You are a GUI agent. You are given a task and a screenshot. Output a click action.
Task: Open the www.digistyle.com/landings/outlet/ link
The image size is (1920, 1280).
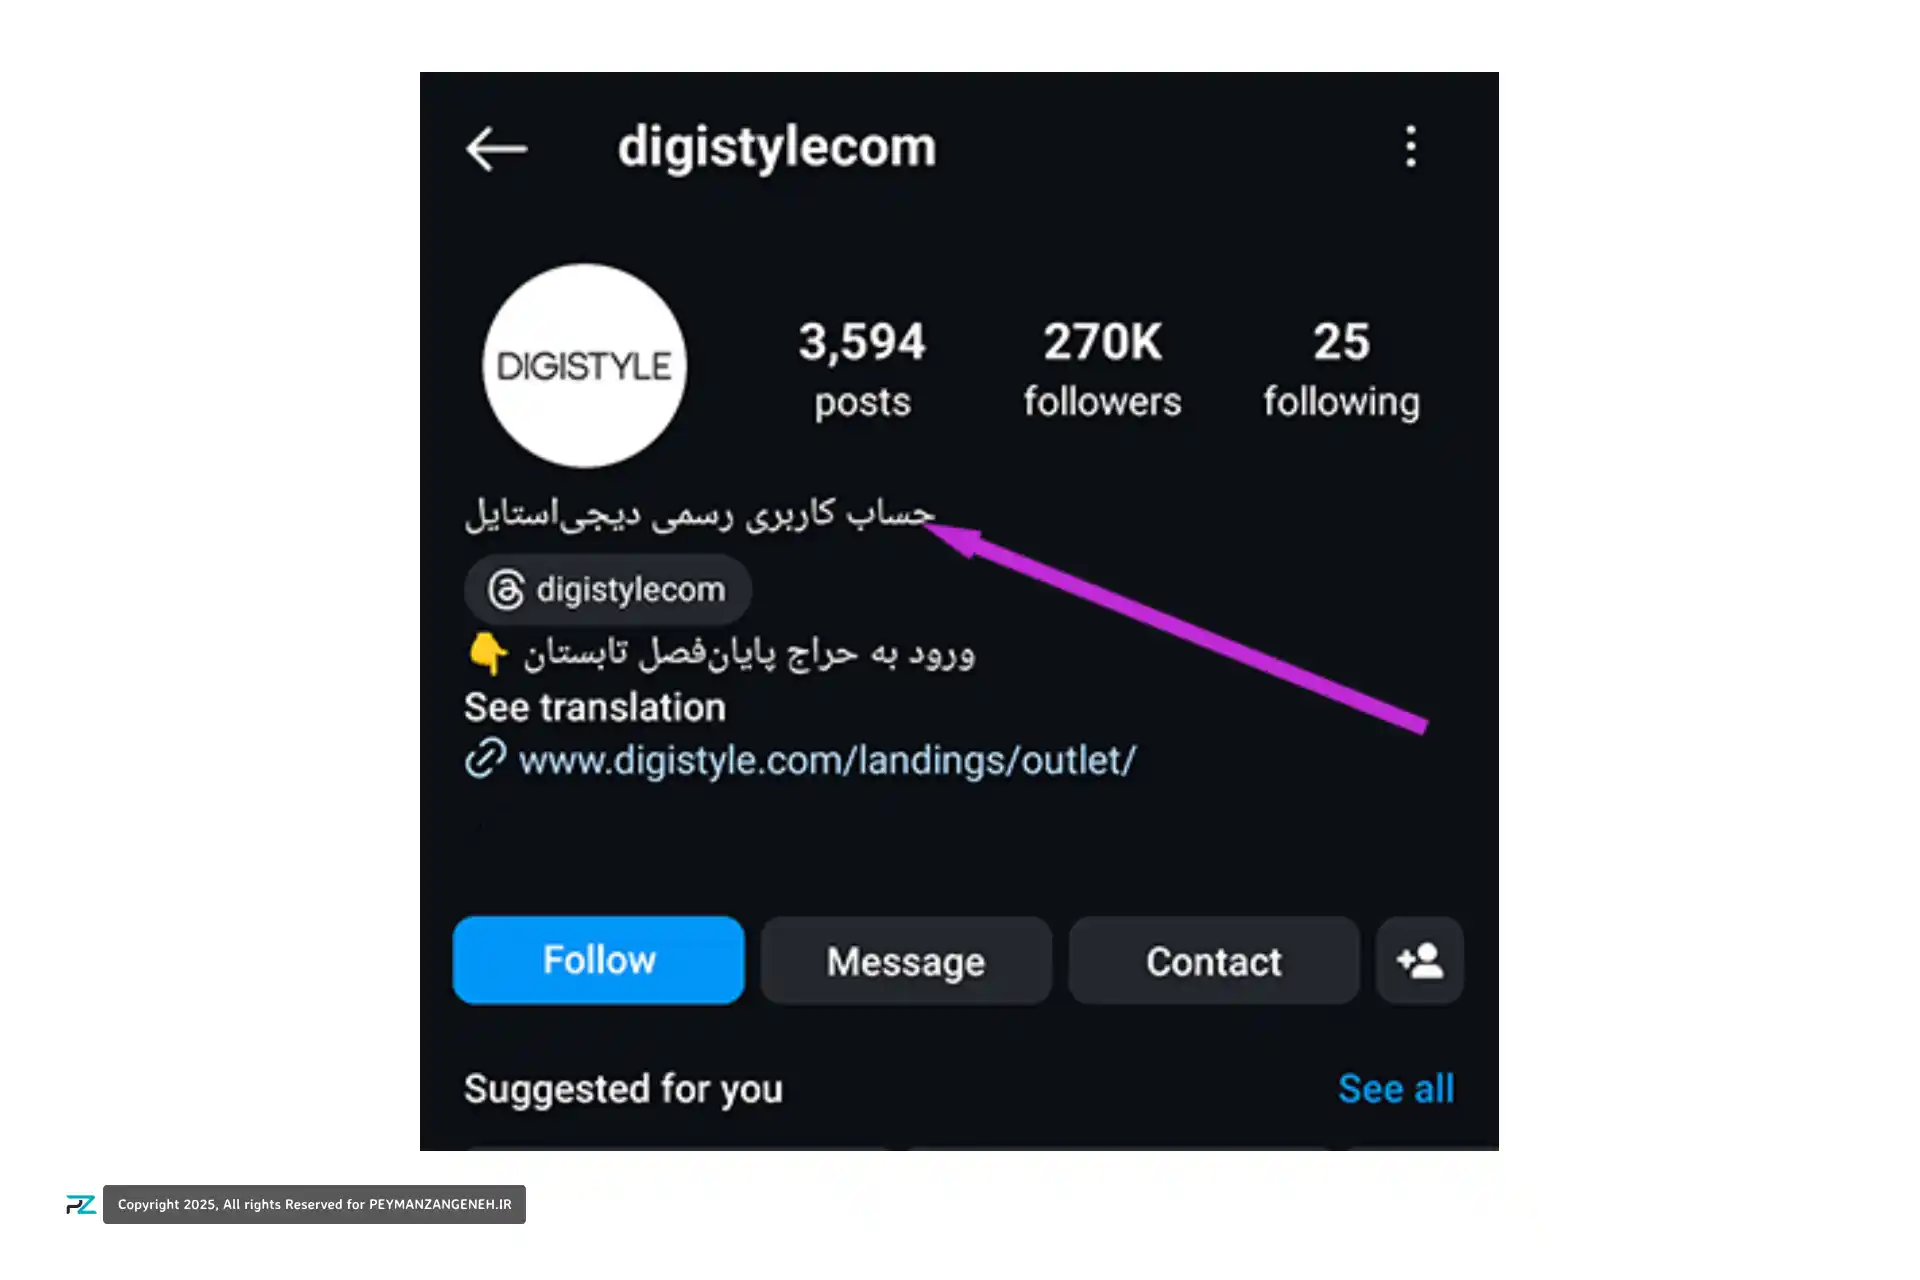[827, 760]
